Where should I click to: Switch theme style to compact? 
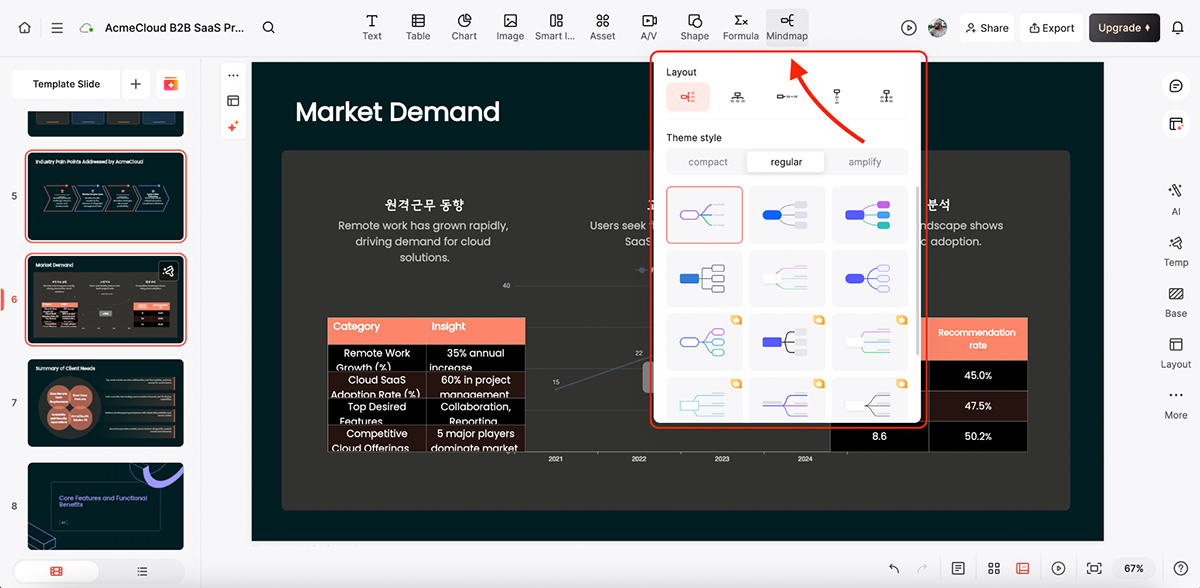coord(707,161)
